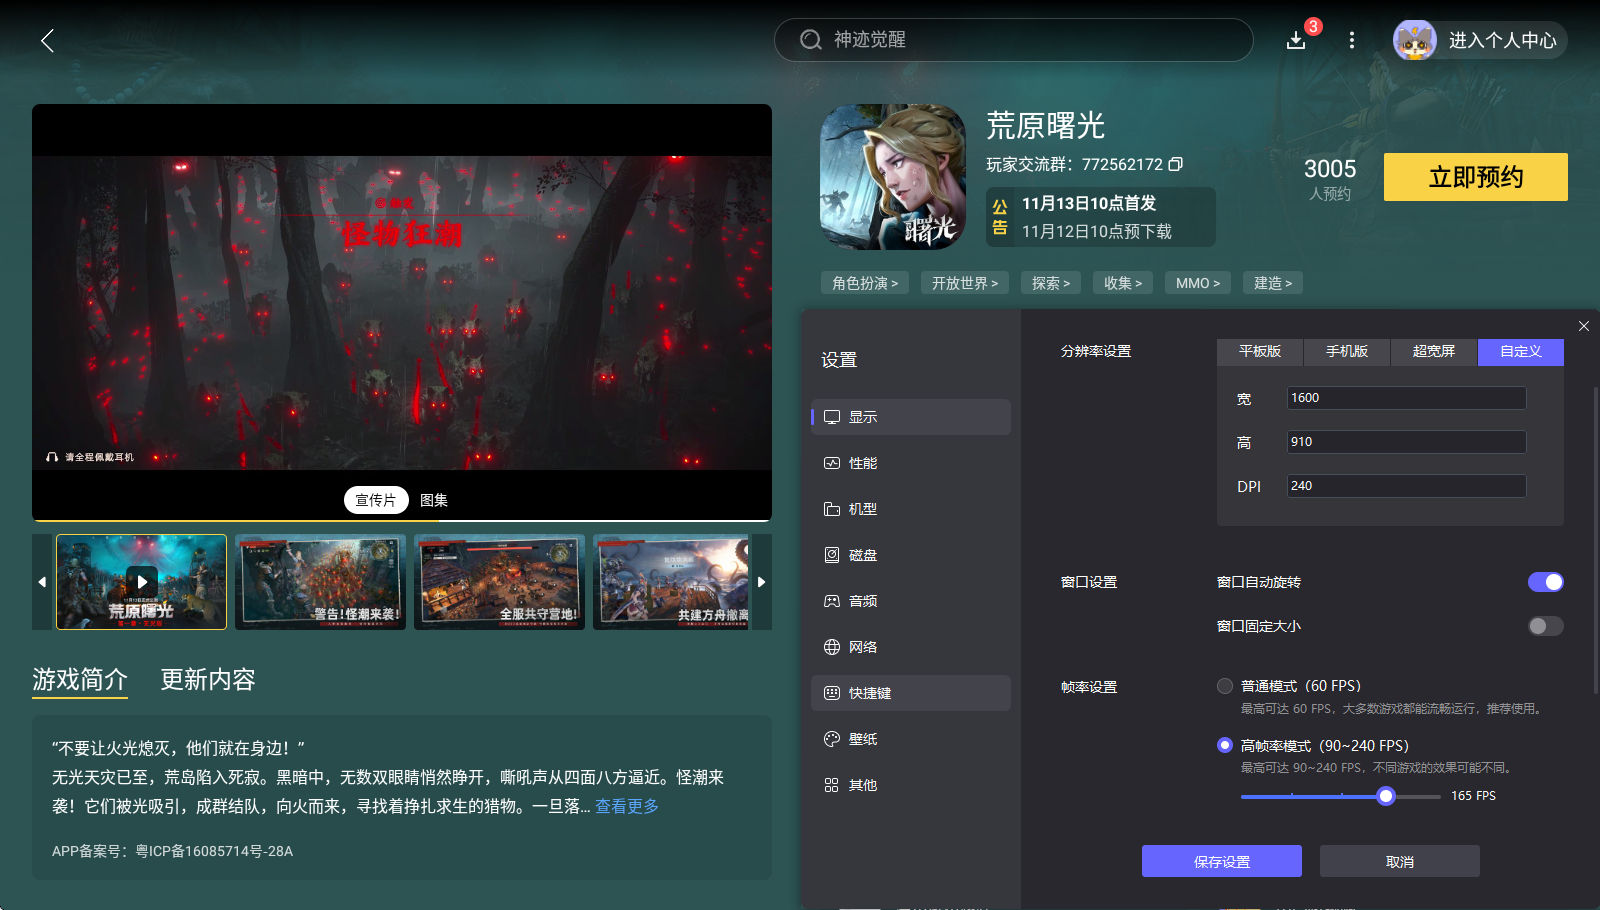
Task: Select the 自定义 resolution tab
Action: click(x=1521, y=352)
